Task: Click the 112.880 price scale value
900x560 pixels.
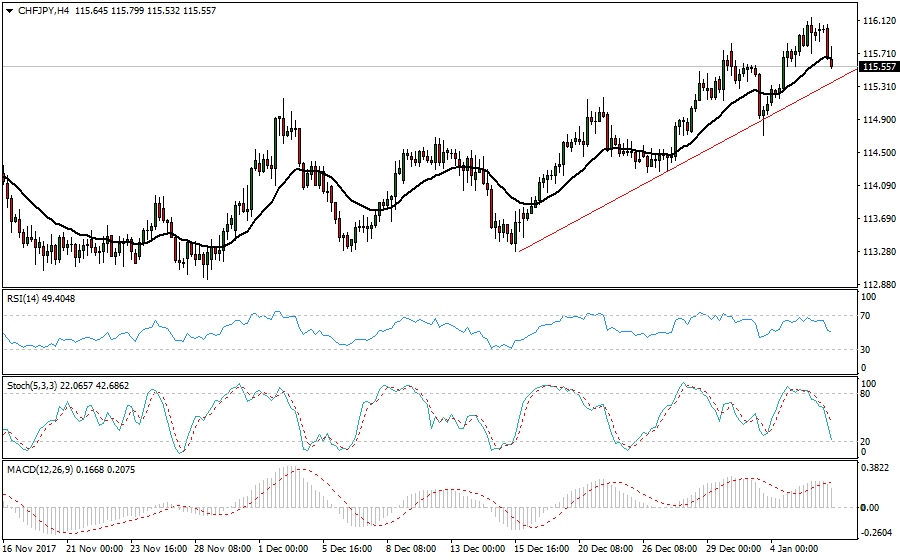Action: point(879,284)
